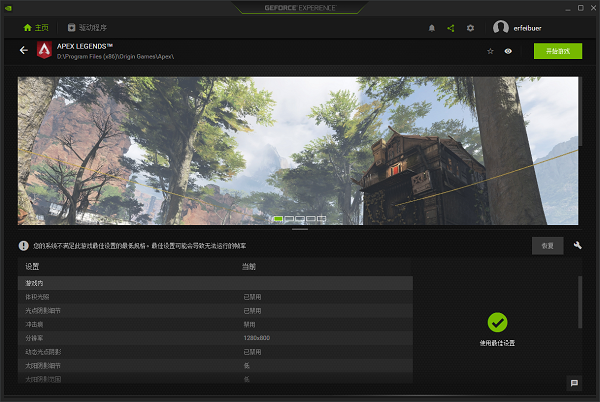The height and width of the screenshot is (402, 600).
Task: Open settings gear icon
Action: pos(470,28)
